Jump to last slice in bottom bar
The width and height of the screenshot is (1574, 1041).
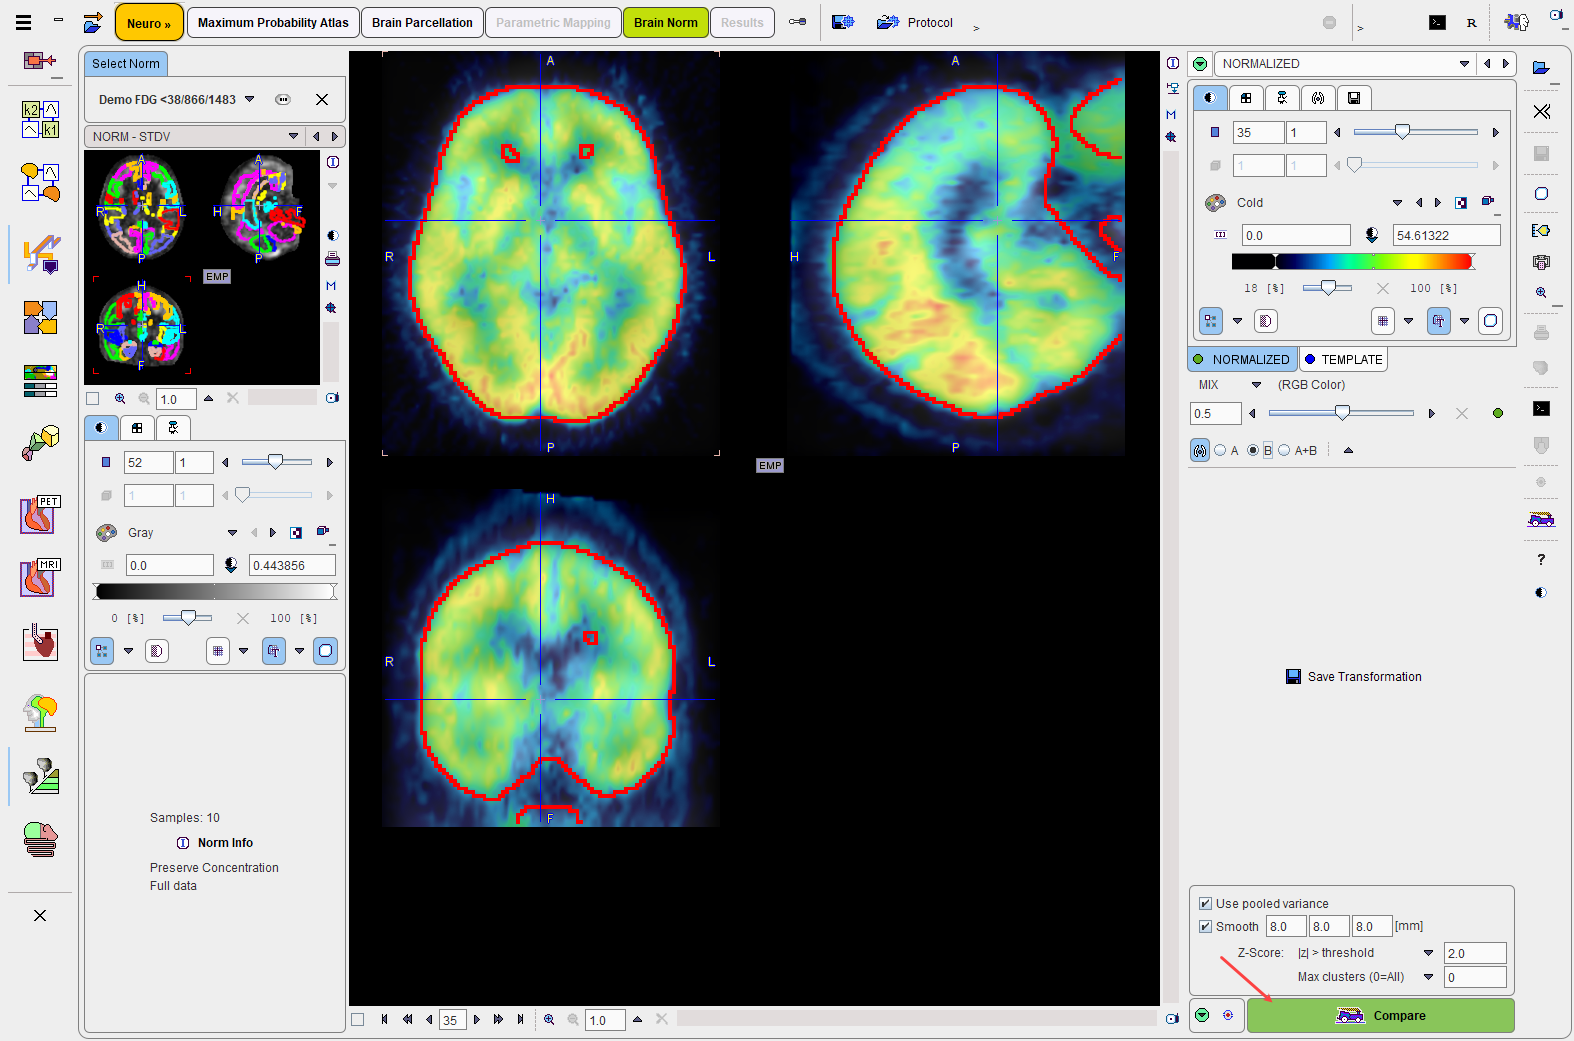click(x=520, y=1020)
